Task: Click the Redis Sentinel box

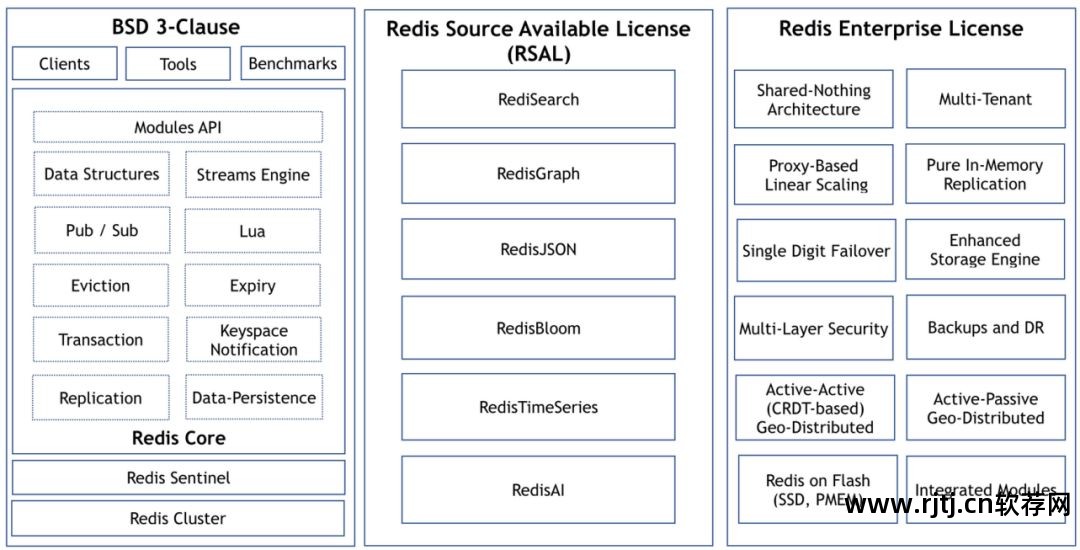Action: [x=178, y=477]
